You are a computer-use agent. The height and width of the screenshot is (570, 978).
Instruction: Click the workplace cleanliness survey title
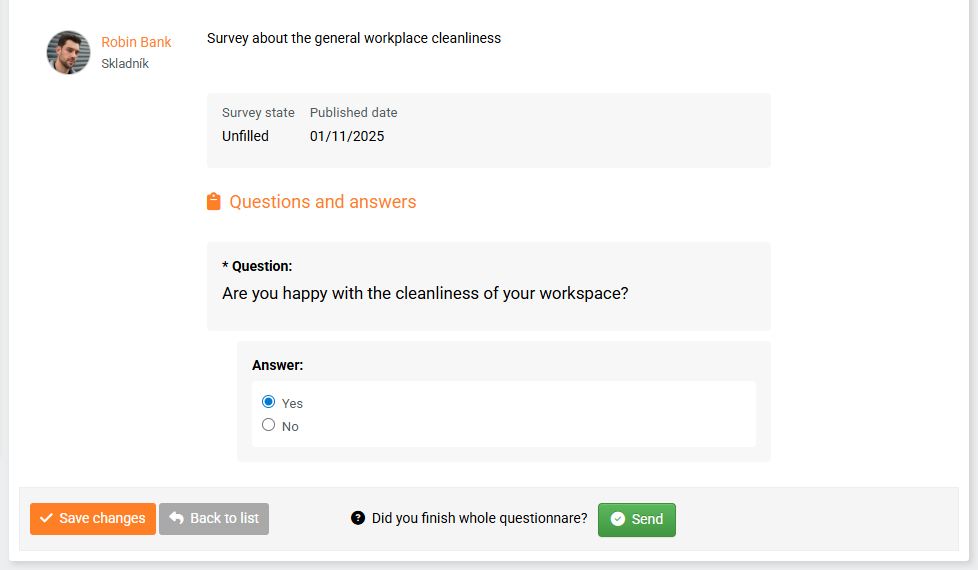(354, 38)
